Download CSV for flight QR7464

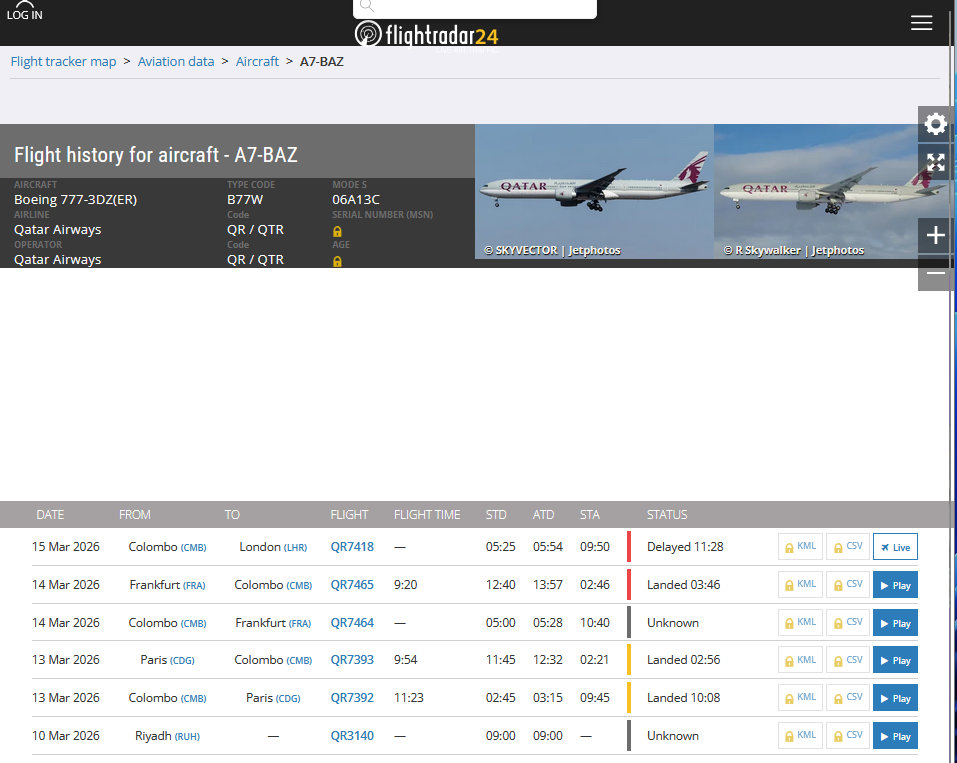point(847,623)
